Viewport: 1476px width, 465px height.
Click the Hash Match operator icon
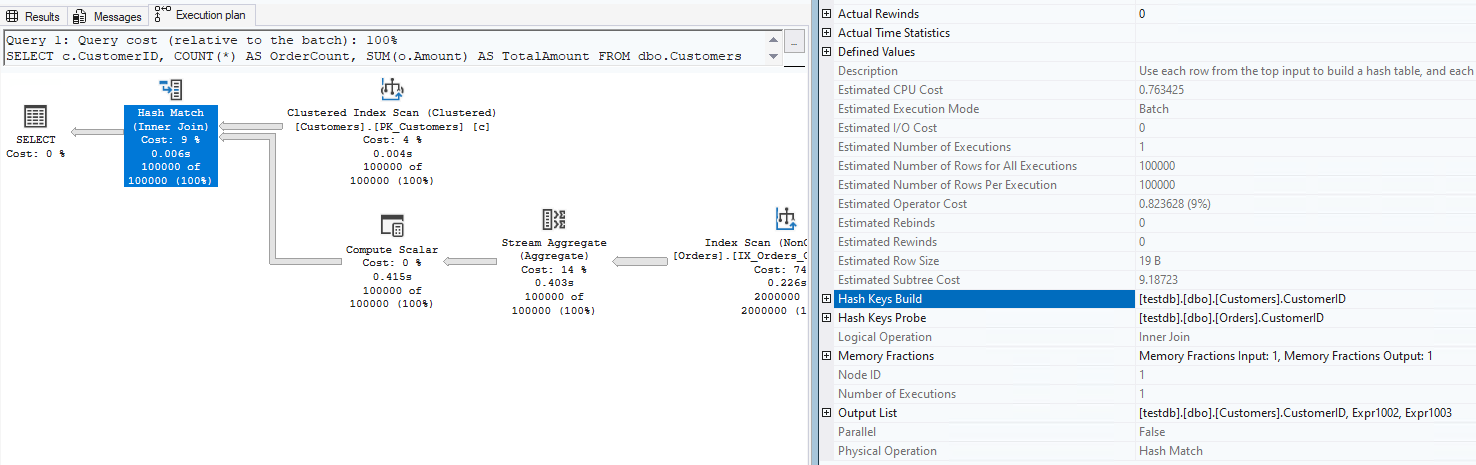[x=171, y=90]
